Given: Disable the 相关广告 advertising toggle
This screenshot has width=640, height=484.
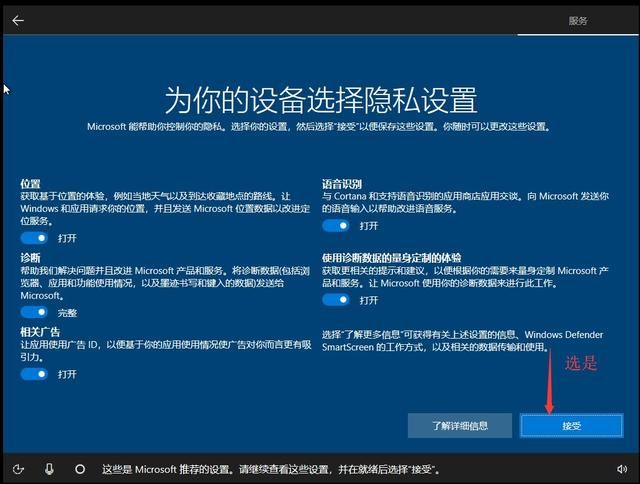Looking at the screenshot, I should click(34, 374).
